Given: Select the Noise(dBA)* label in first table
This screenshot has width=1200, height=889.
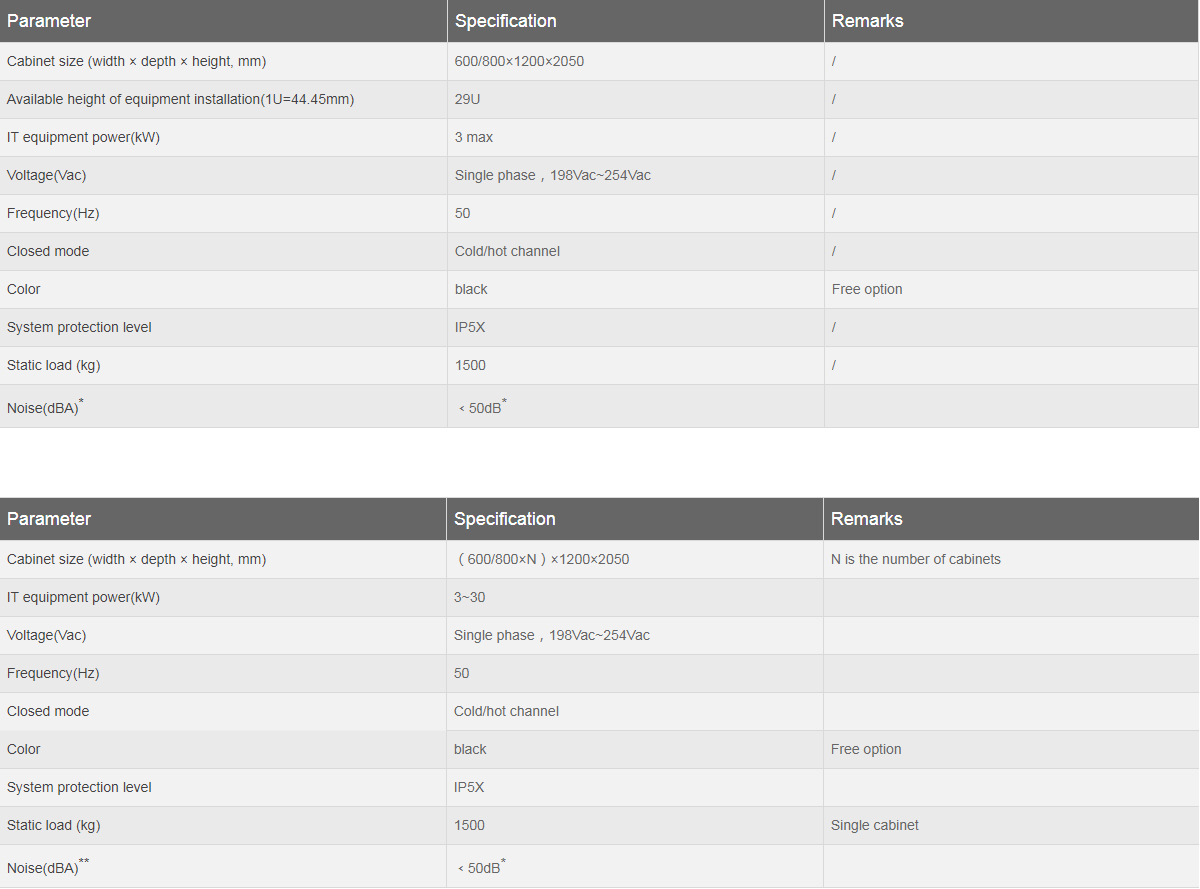Looking at the screenshot, I should pyautogui.click(x=45, y=406).
